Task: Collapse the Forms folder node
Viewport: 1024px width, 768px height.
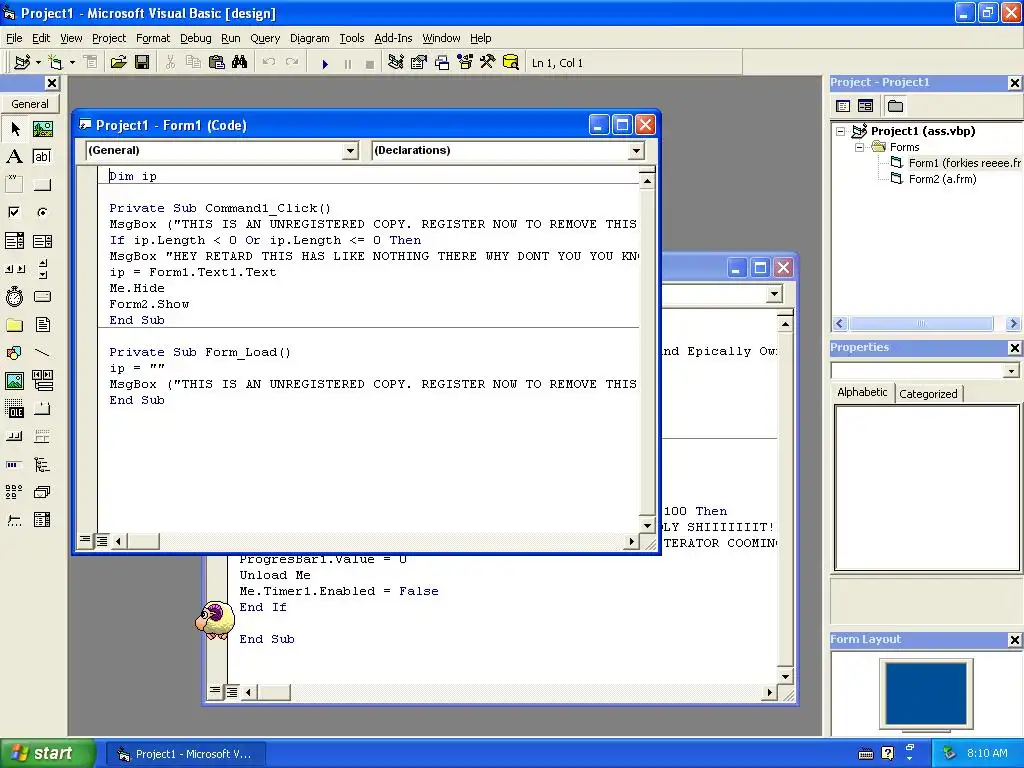Action: pos(859,148)
